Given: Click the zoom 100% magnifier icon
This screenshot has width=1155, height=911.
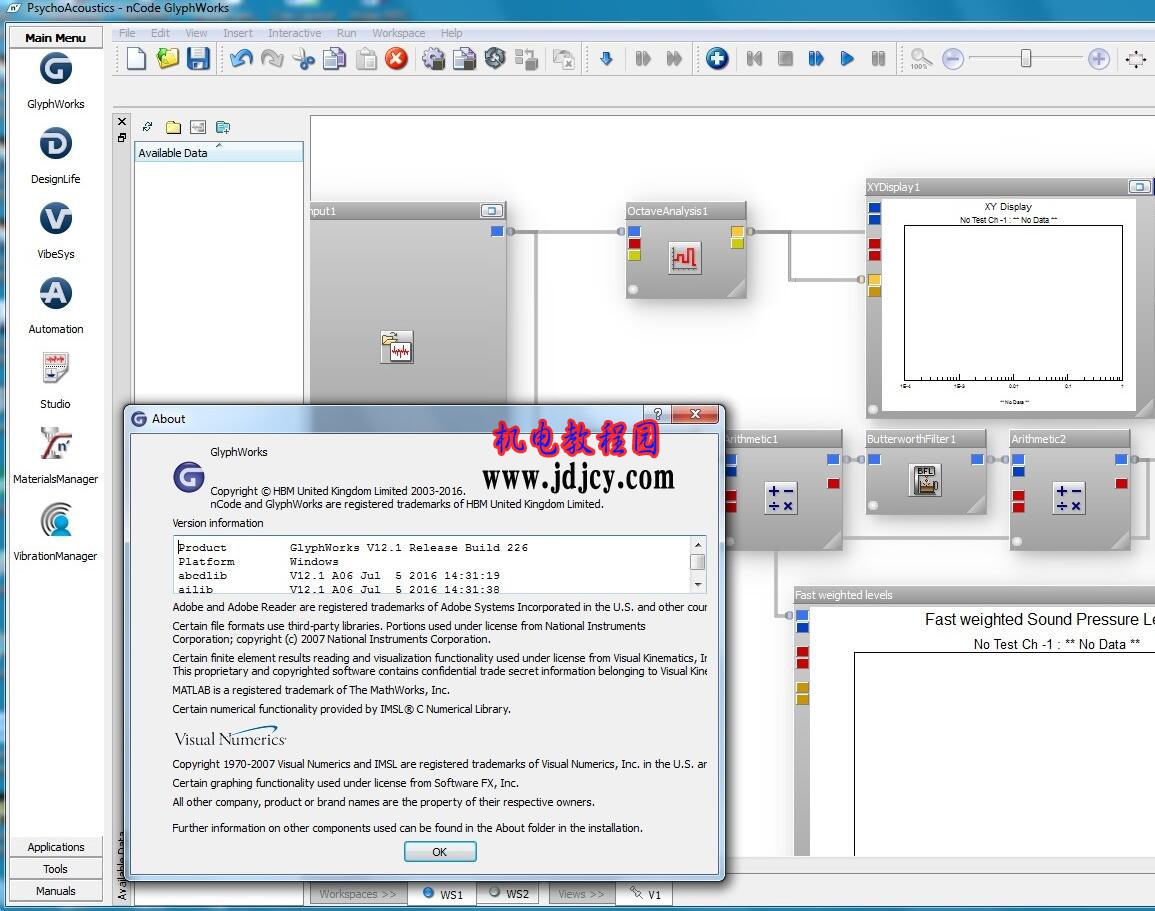Looking at the screenshot, I should [x=920, y=59].
